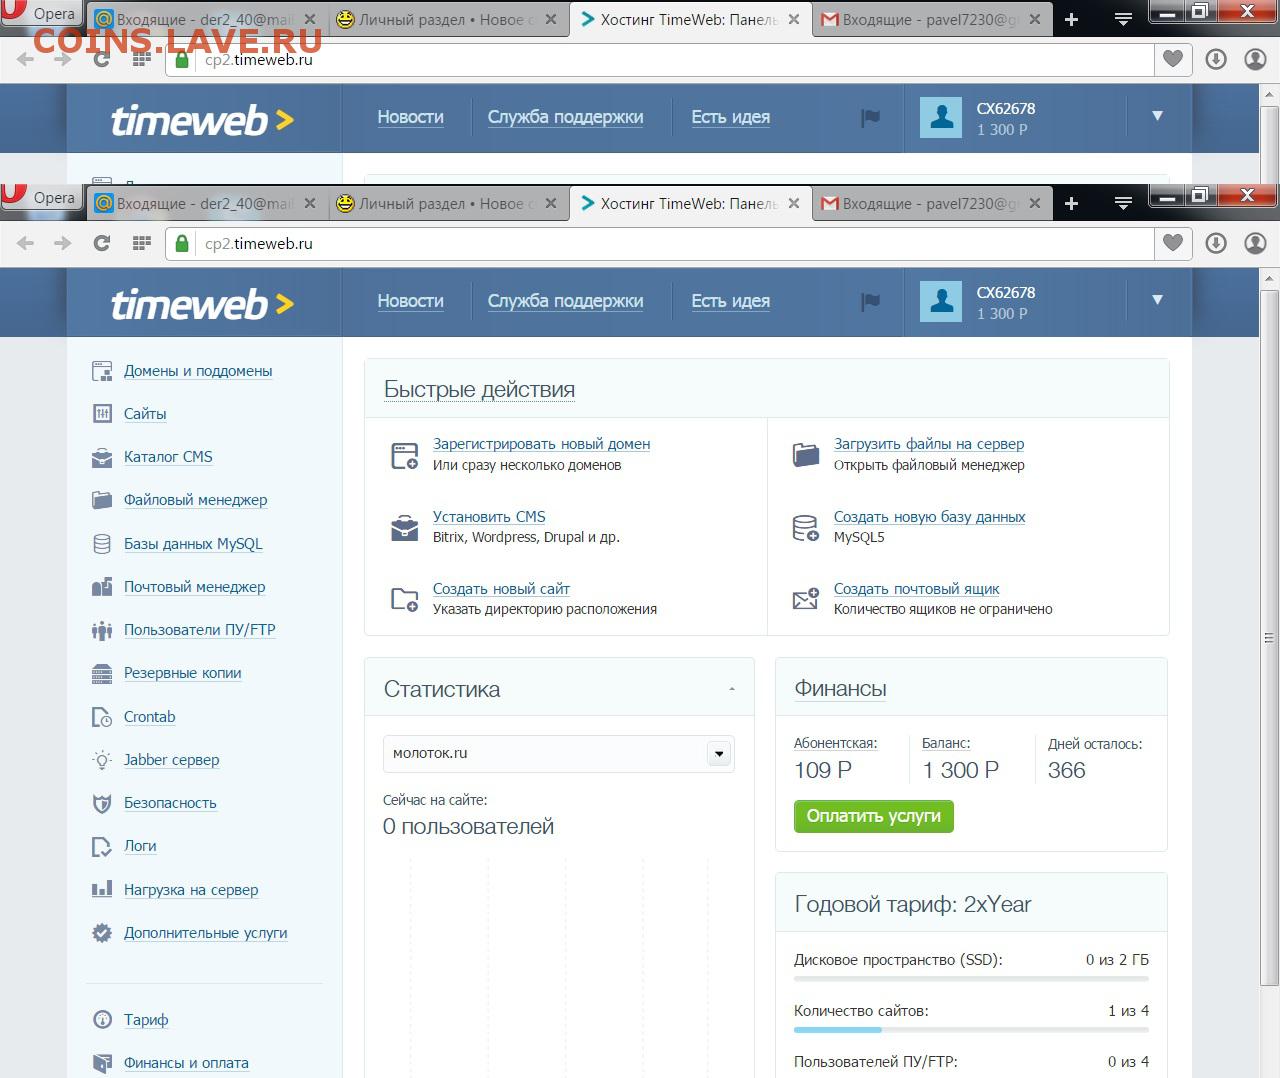This screenshot has height=1078, width=1280.
Task: Open new tab plus button in lower window
Action: [1071, 203]
